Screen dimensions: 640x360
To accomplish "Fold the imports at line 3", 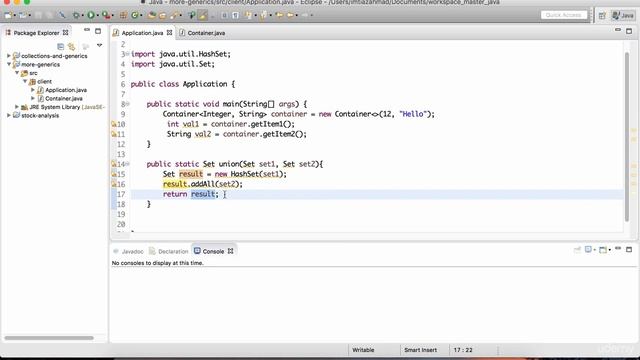I will pyautogui.click(x=127, y=54).
